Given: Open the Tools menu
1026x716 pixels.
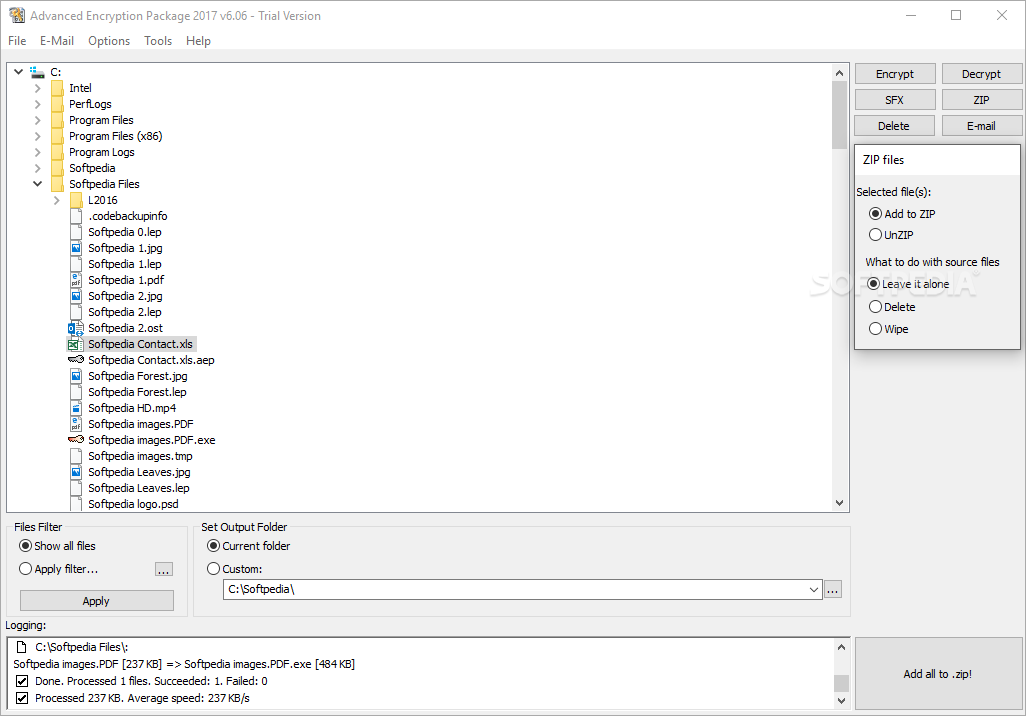Looking at the screenshot, I should (158, 41).
